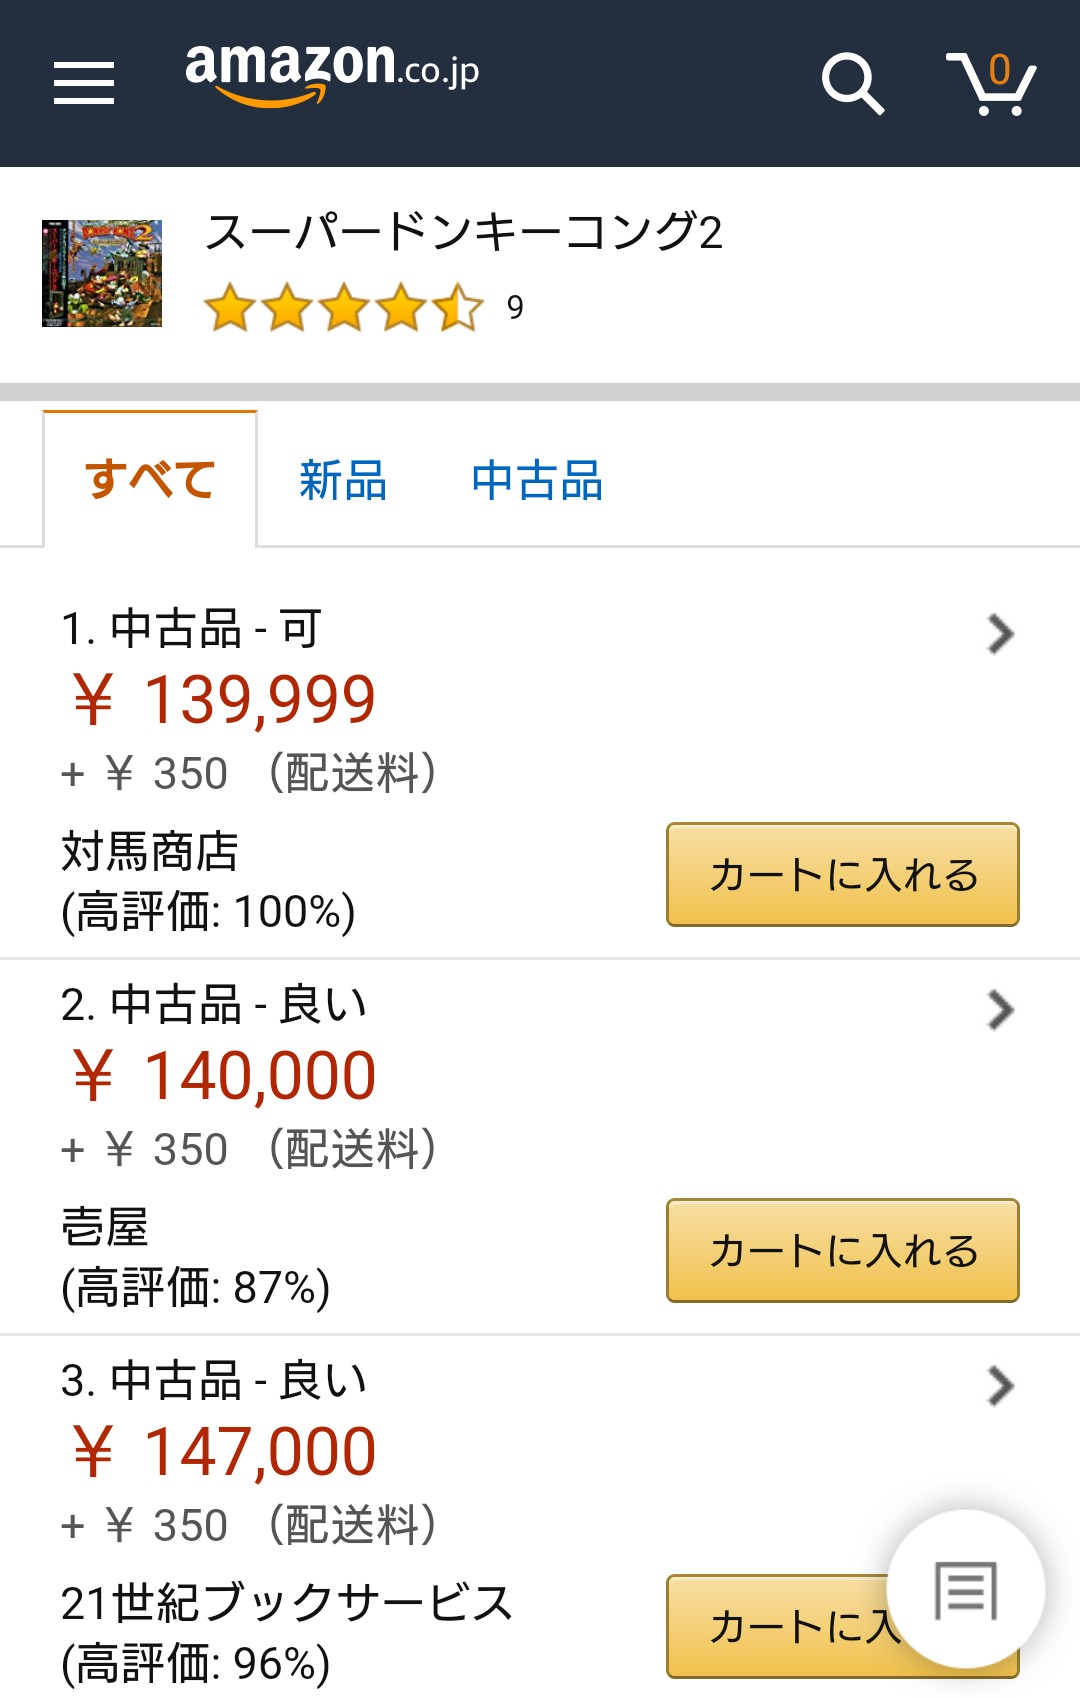Screen dimensions: 1080x1698
Task: Select the すべて tab
Action: point(150,480)
